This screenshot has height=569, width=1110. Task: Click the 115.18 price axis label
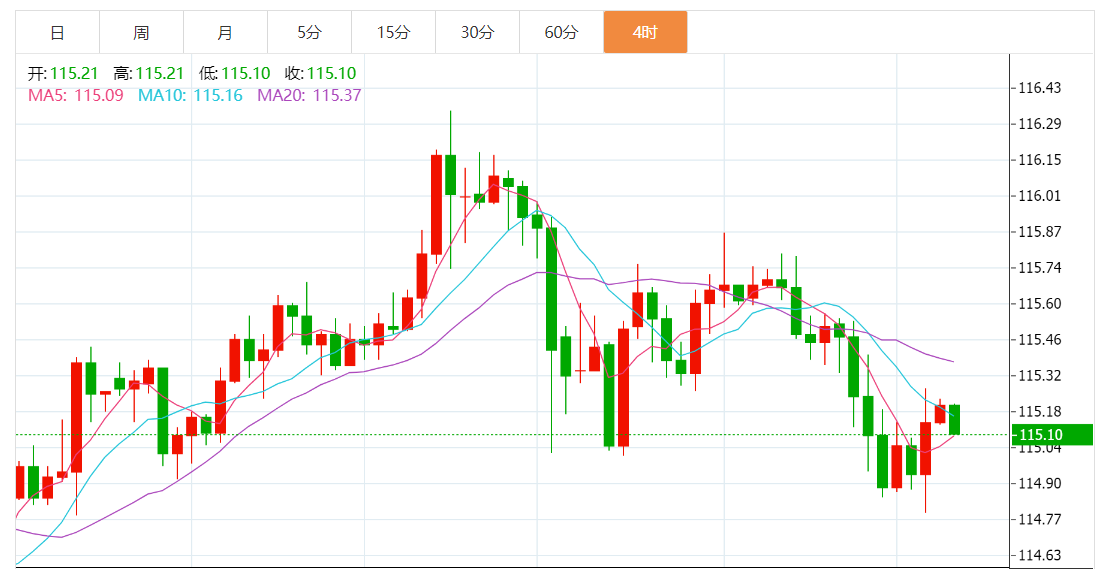(x=1040, y=412)
